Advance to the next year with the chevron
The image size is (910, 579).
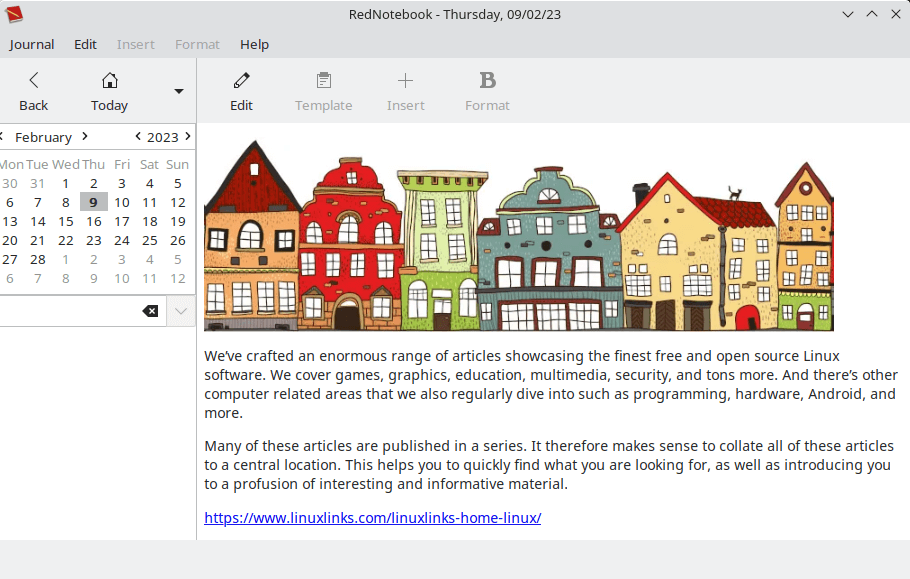187,137
